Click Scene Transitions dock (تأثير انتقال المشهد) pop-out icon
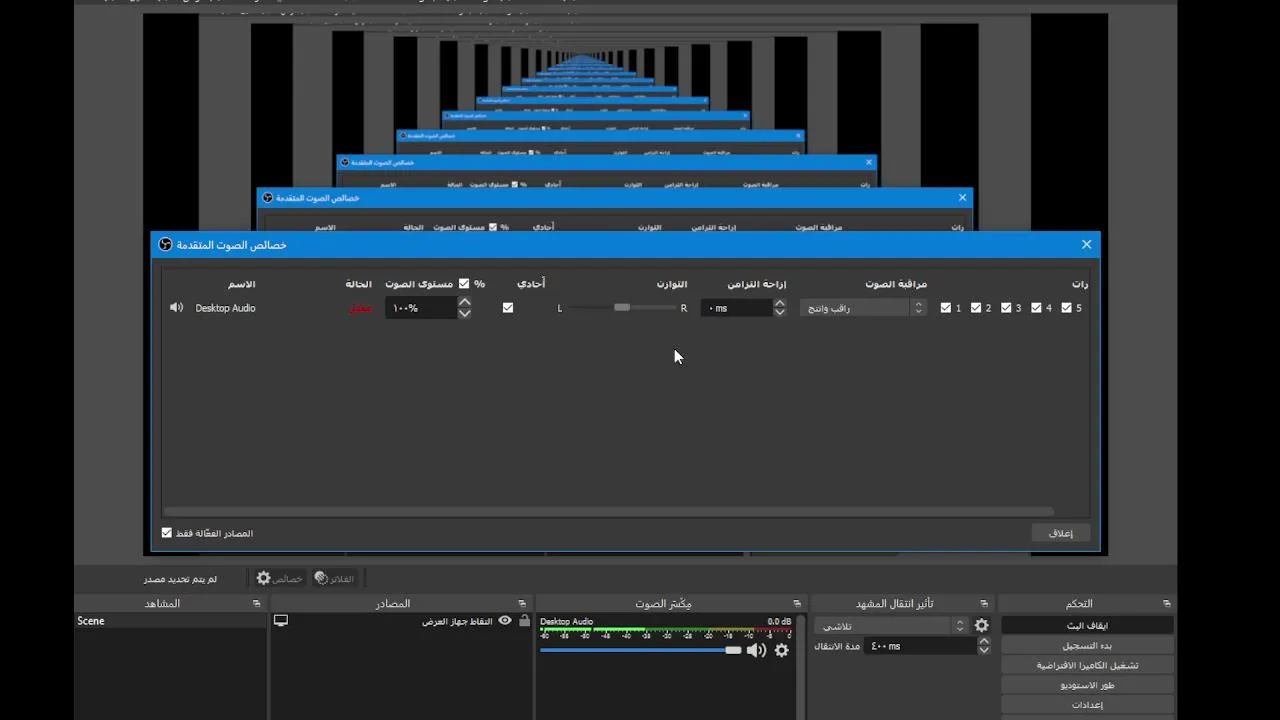The height and width of the screenshot is (720, 1280). pyautogui.click(x=984, y=604)
